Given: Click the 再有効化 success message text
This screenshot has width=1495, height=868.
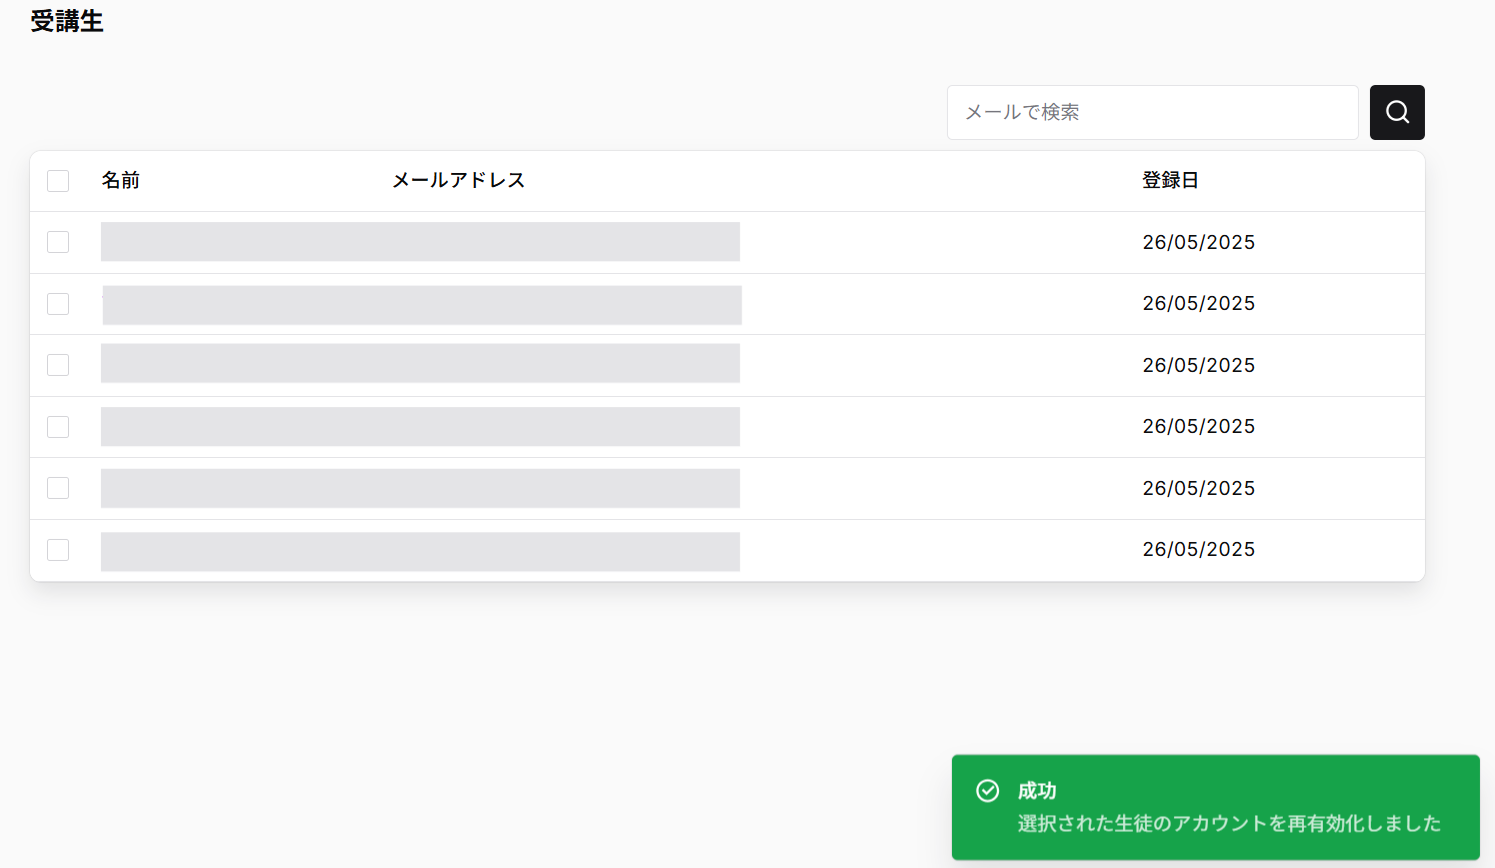Looking at the screenshot, I should 1228,824.
